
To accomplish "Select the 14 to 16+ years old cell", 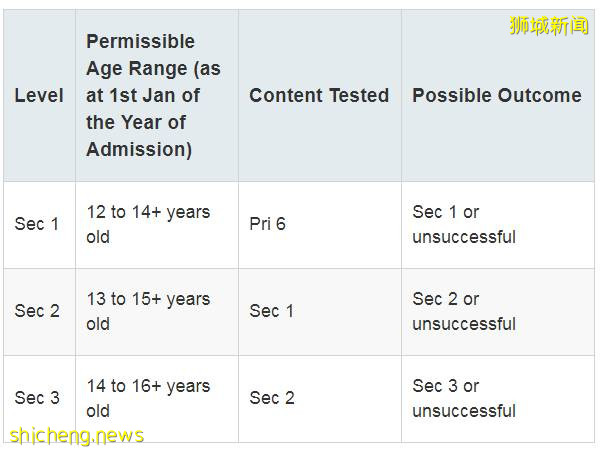I will [x=148, y=398].
